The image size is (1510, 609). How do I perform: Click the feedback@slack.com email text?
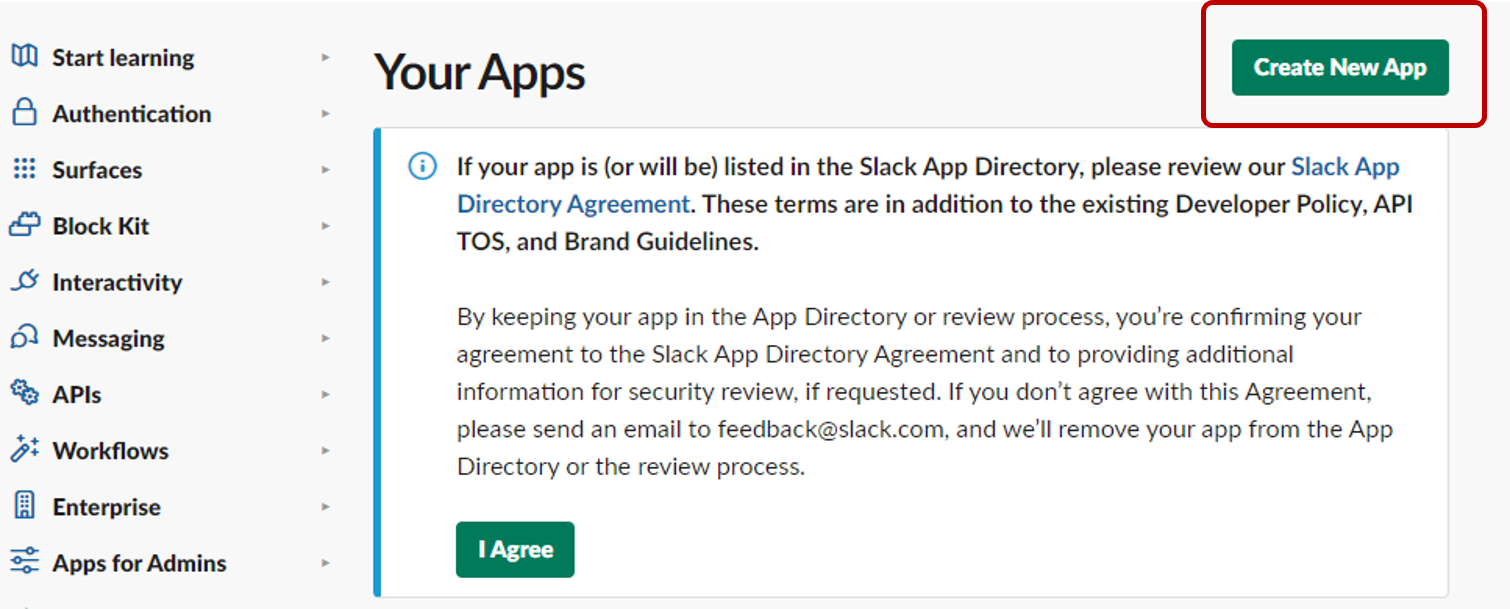coord(829,429)
